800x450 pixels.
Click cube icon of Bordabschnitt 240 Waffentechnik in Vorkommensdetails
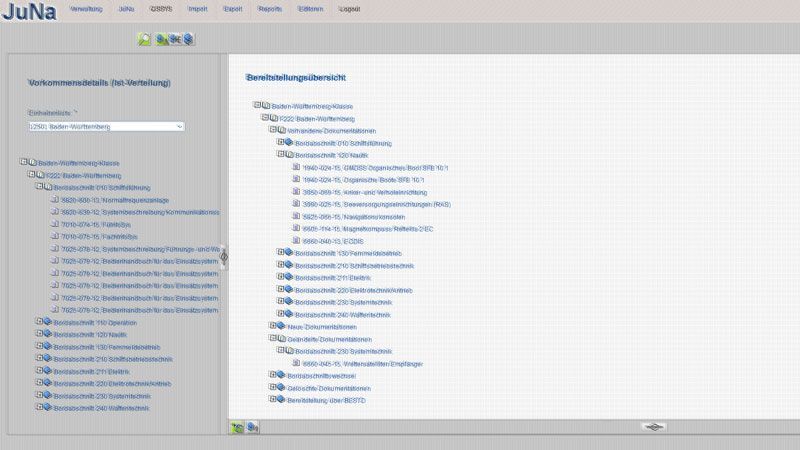pyautogui.click(x=47, y=407)
